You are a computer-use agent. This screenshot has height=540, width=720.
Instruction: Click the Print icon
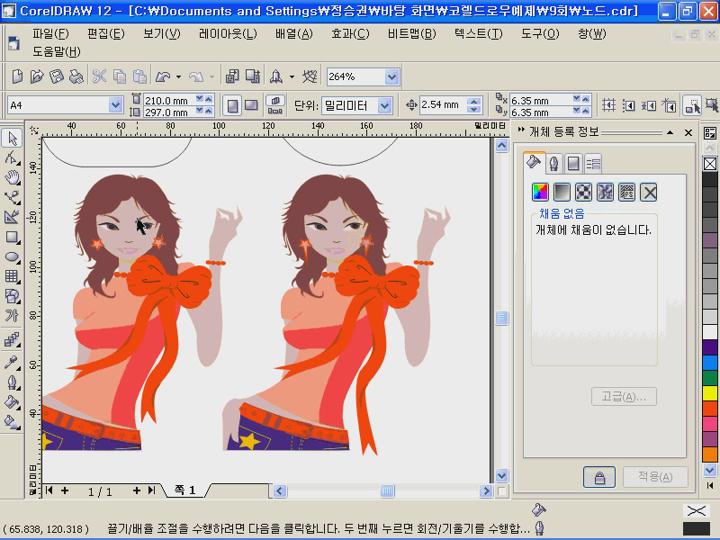tap(76, 76)
